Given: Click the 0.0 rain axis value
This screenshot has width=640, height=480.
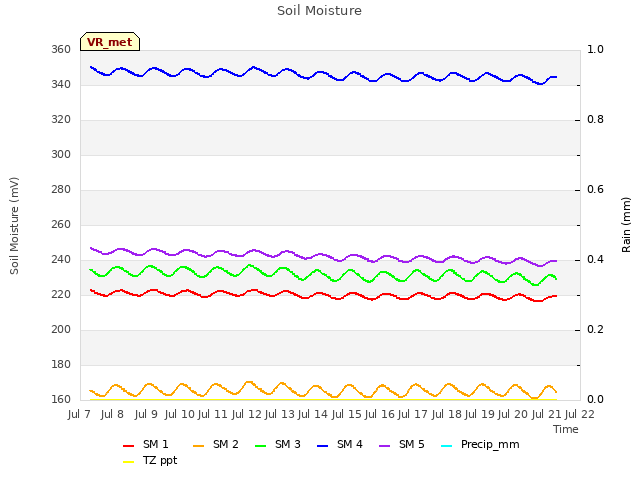Looking at the screenshot, I should click(x=595, y=400).
